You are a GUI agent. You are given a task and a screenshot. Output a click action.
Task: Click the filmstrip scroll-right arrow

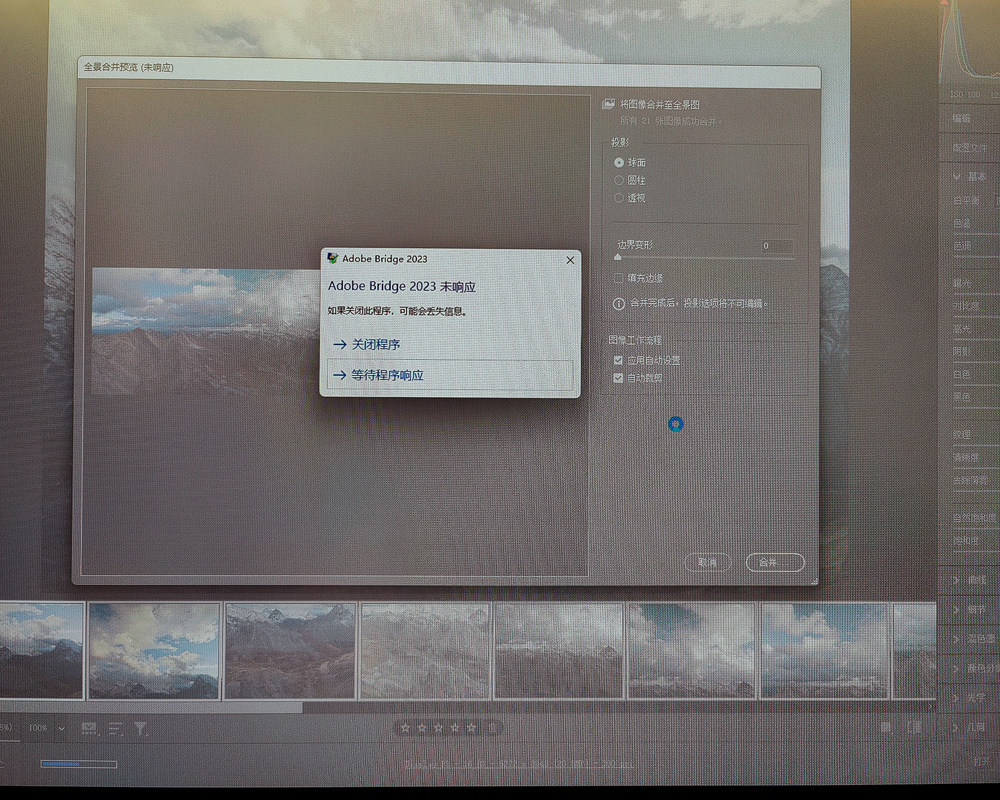pyautogui.click(x=930, y=706)
